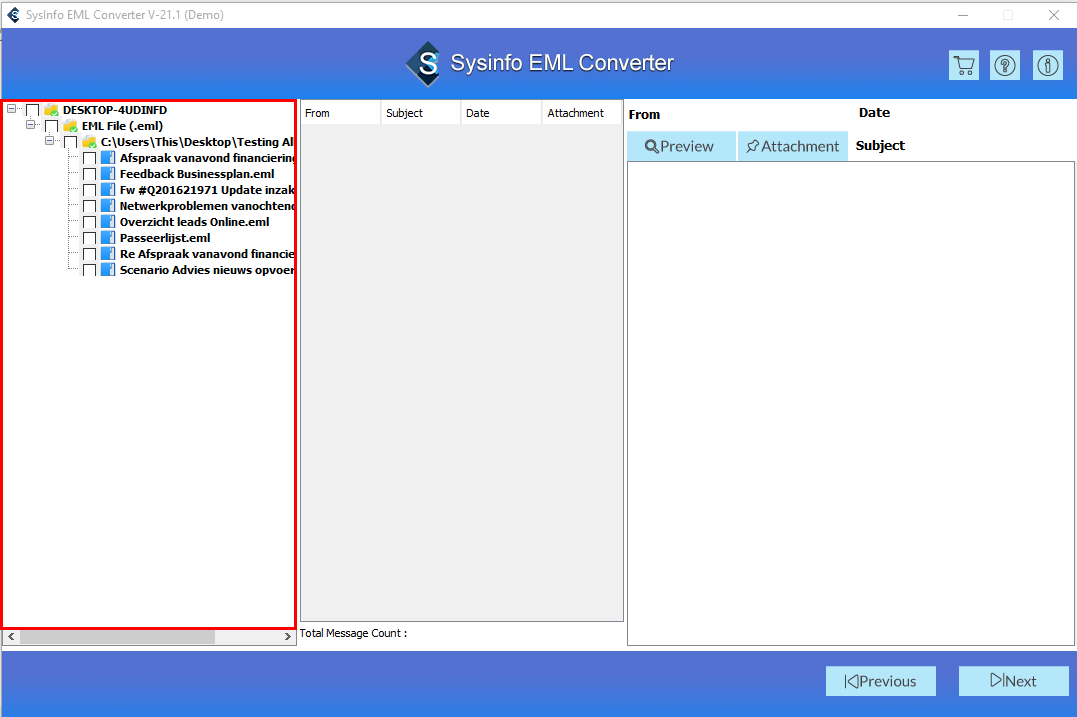
Task: Check the DESKTOP-4UDINFD root checkbox
Action: coord(32,111)
